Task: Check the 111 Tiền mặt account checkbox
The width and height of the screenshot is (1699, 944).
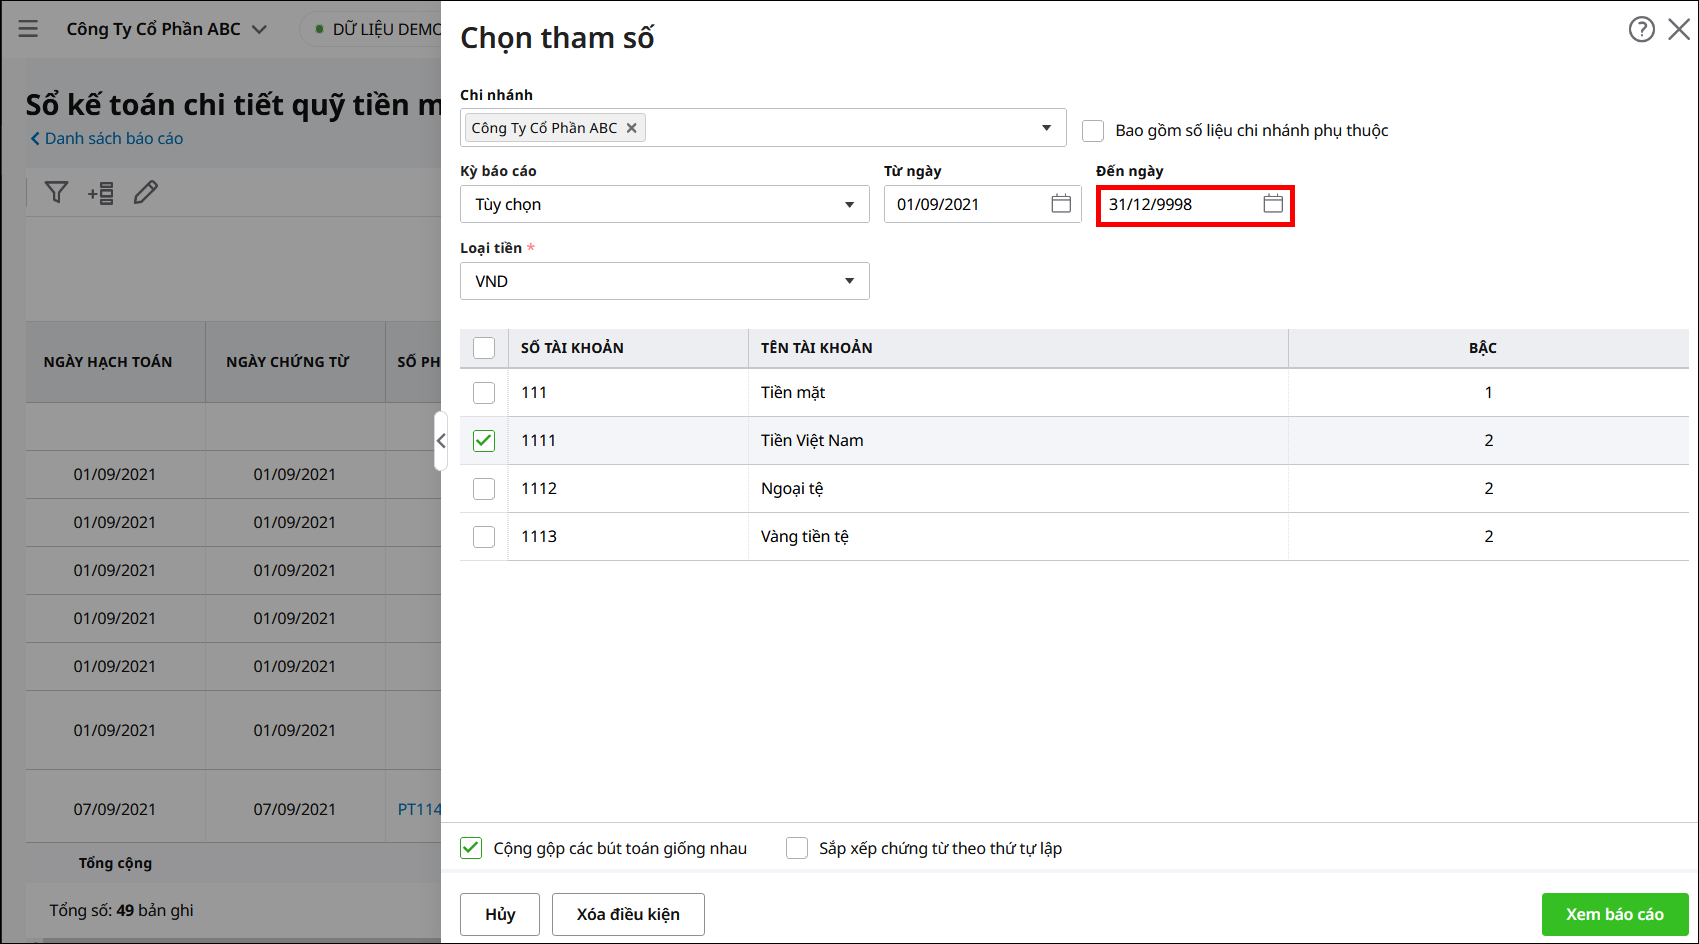Action: click(484, 393)
